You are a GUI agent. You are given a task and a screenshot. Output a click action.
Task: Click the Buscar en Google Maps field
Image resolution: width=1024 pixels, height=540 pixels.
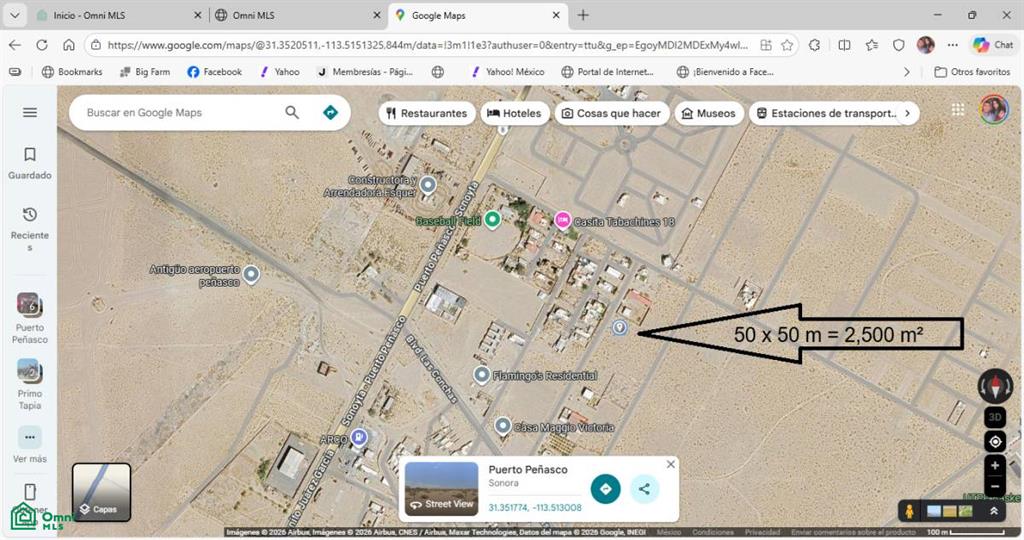point(180,112)
